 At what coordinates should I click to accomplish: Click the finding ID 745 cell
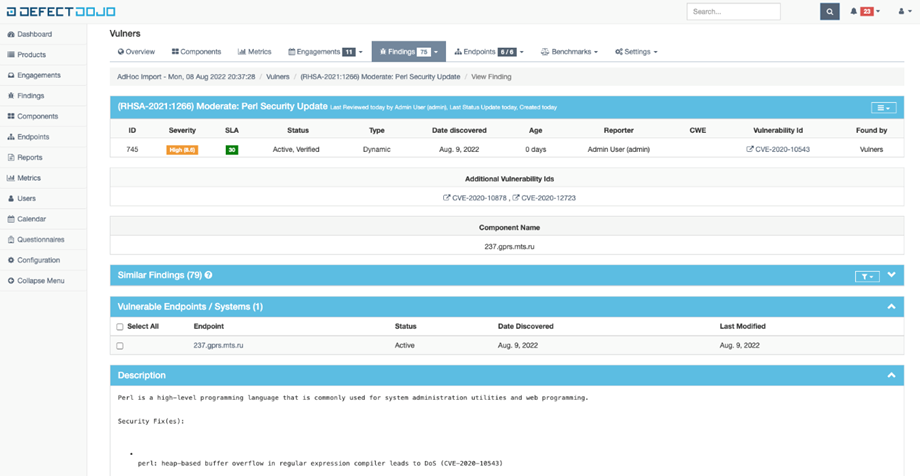(x=132, y=150)
